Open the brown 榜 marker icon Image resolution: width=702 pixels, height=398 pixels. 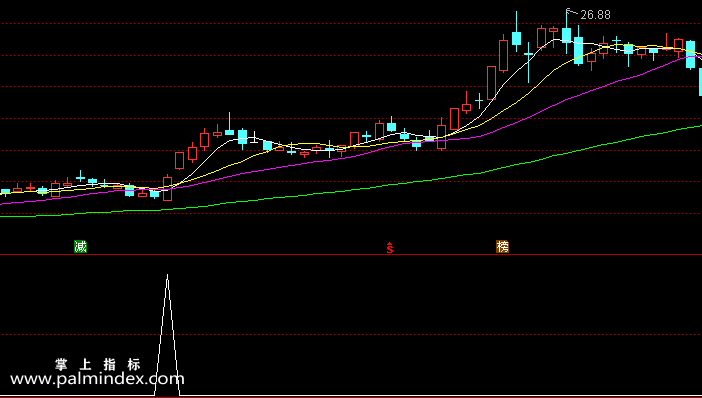point(502,246)
